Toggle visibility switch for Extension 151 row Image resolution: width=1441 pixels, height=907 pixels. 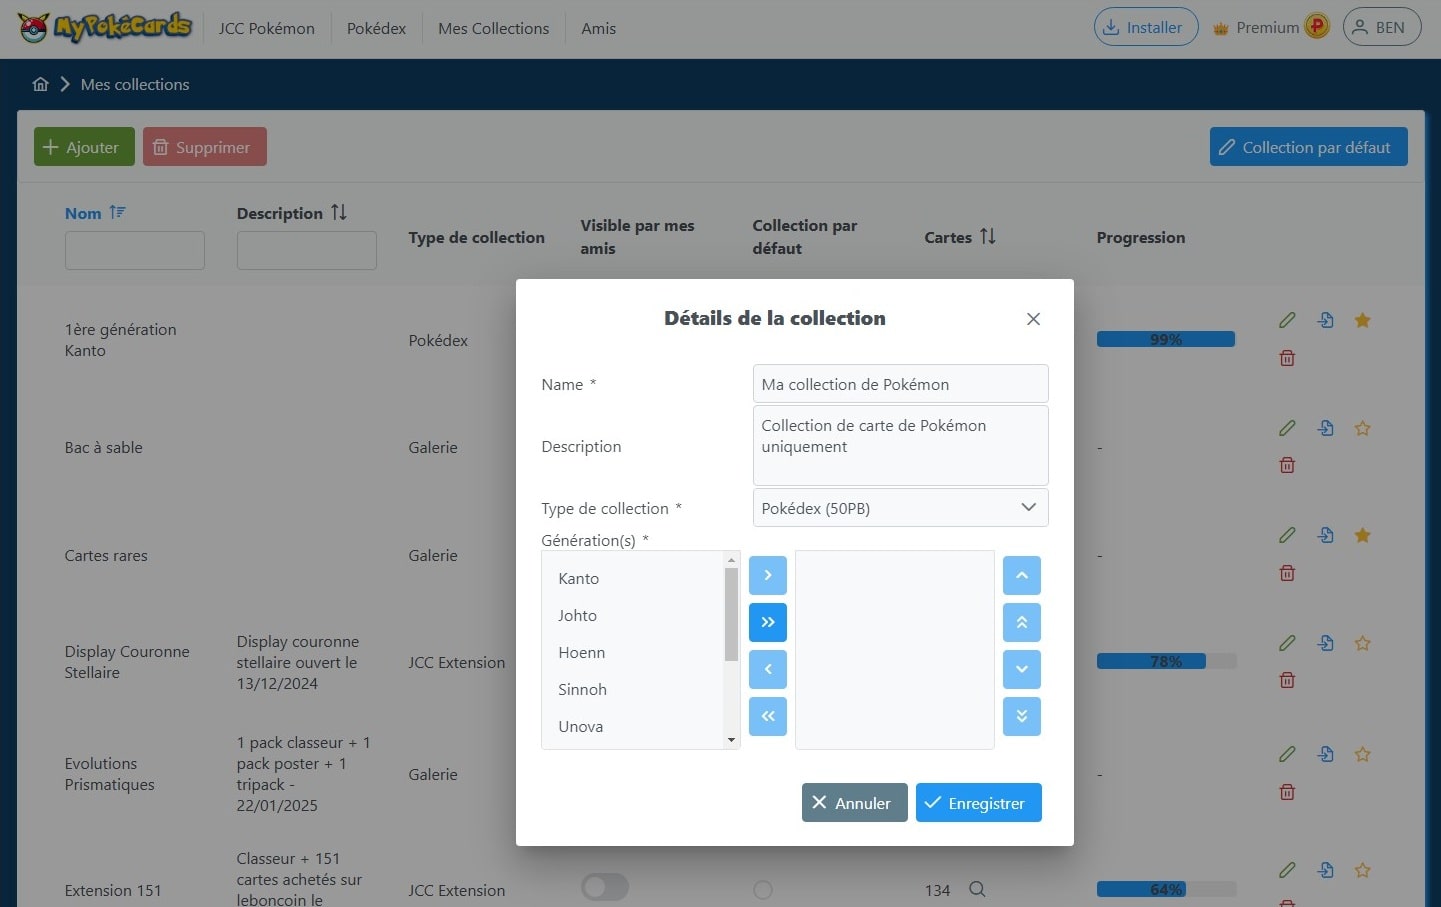pyautogui.click(x=605, y=887)
